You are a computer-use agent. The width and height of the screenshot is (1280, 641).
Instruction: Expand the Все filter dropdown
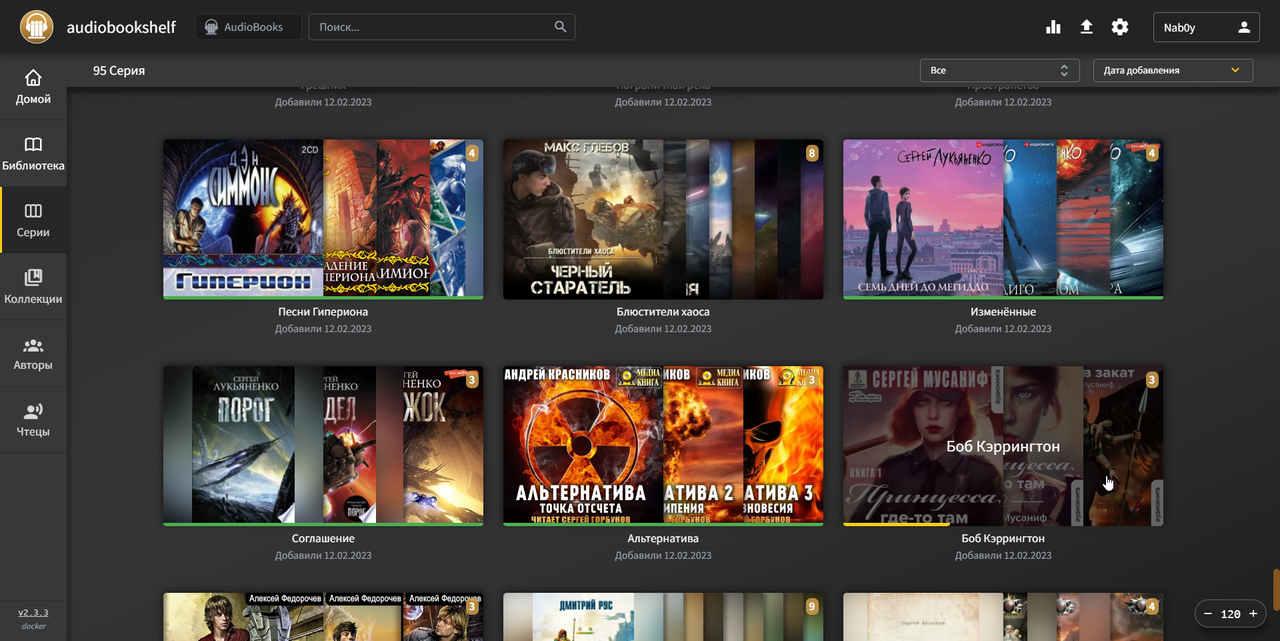click(999, 70)
